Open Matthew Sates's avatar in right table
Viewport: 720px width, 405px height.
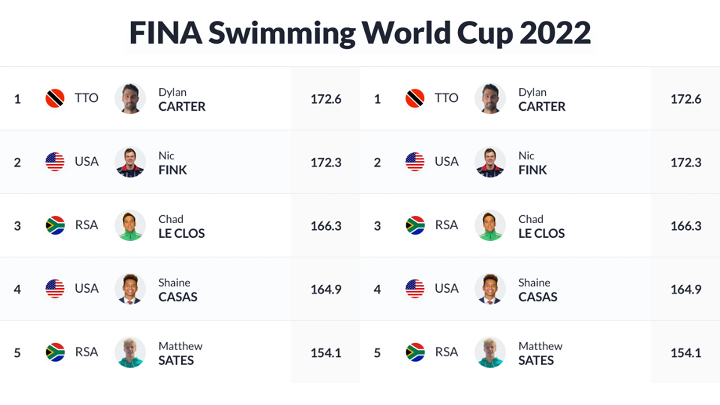click(x=490, y=353)
